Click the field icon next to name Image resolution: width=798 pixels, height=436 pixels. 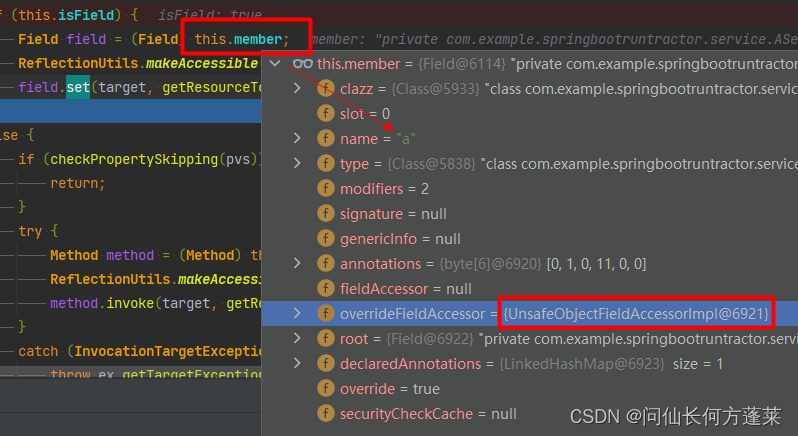coord(326,138)
